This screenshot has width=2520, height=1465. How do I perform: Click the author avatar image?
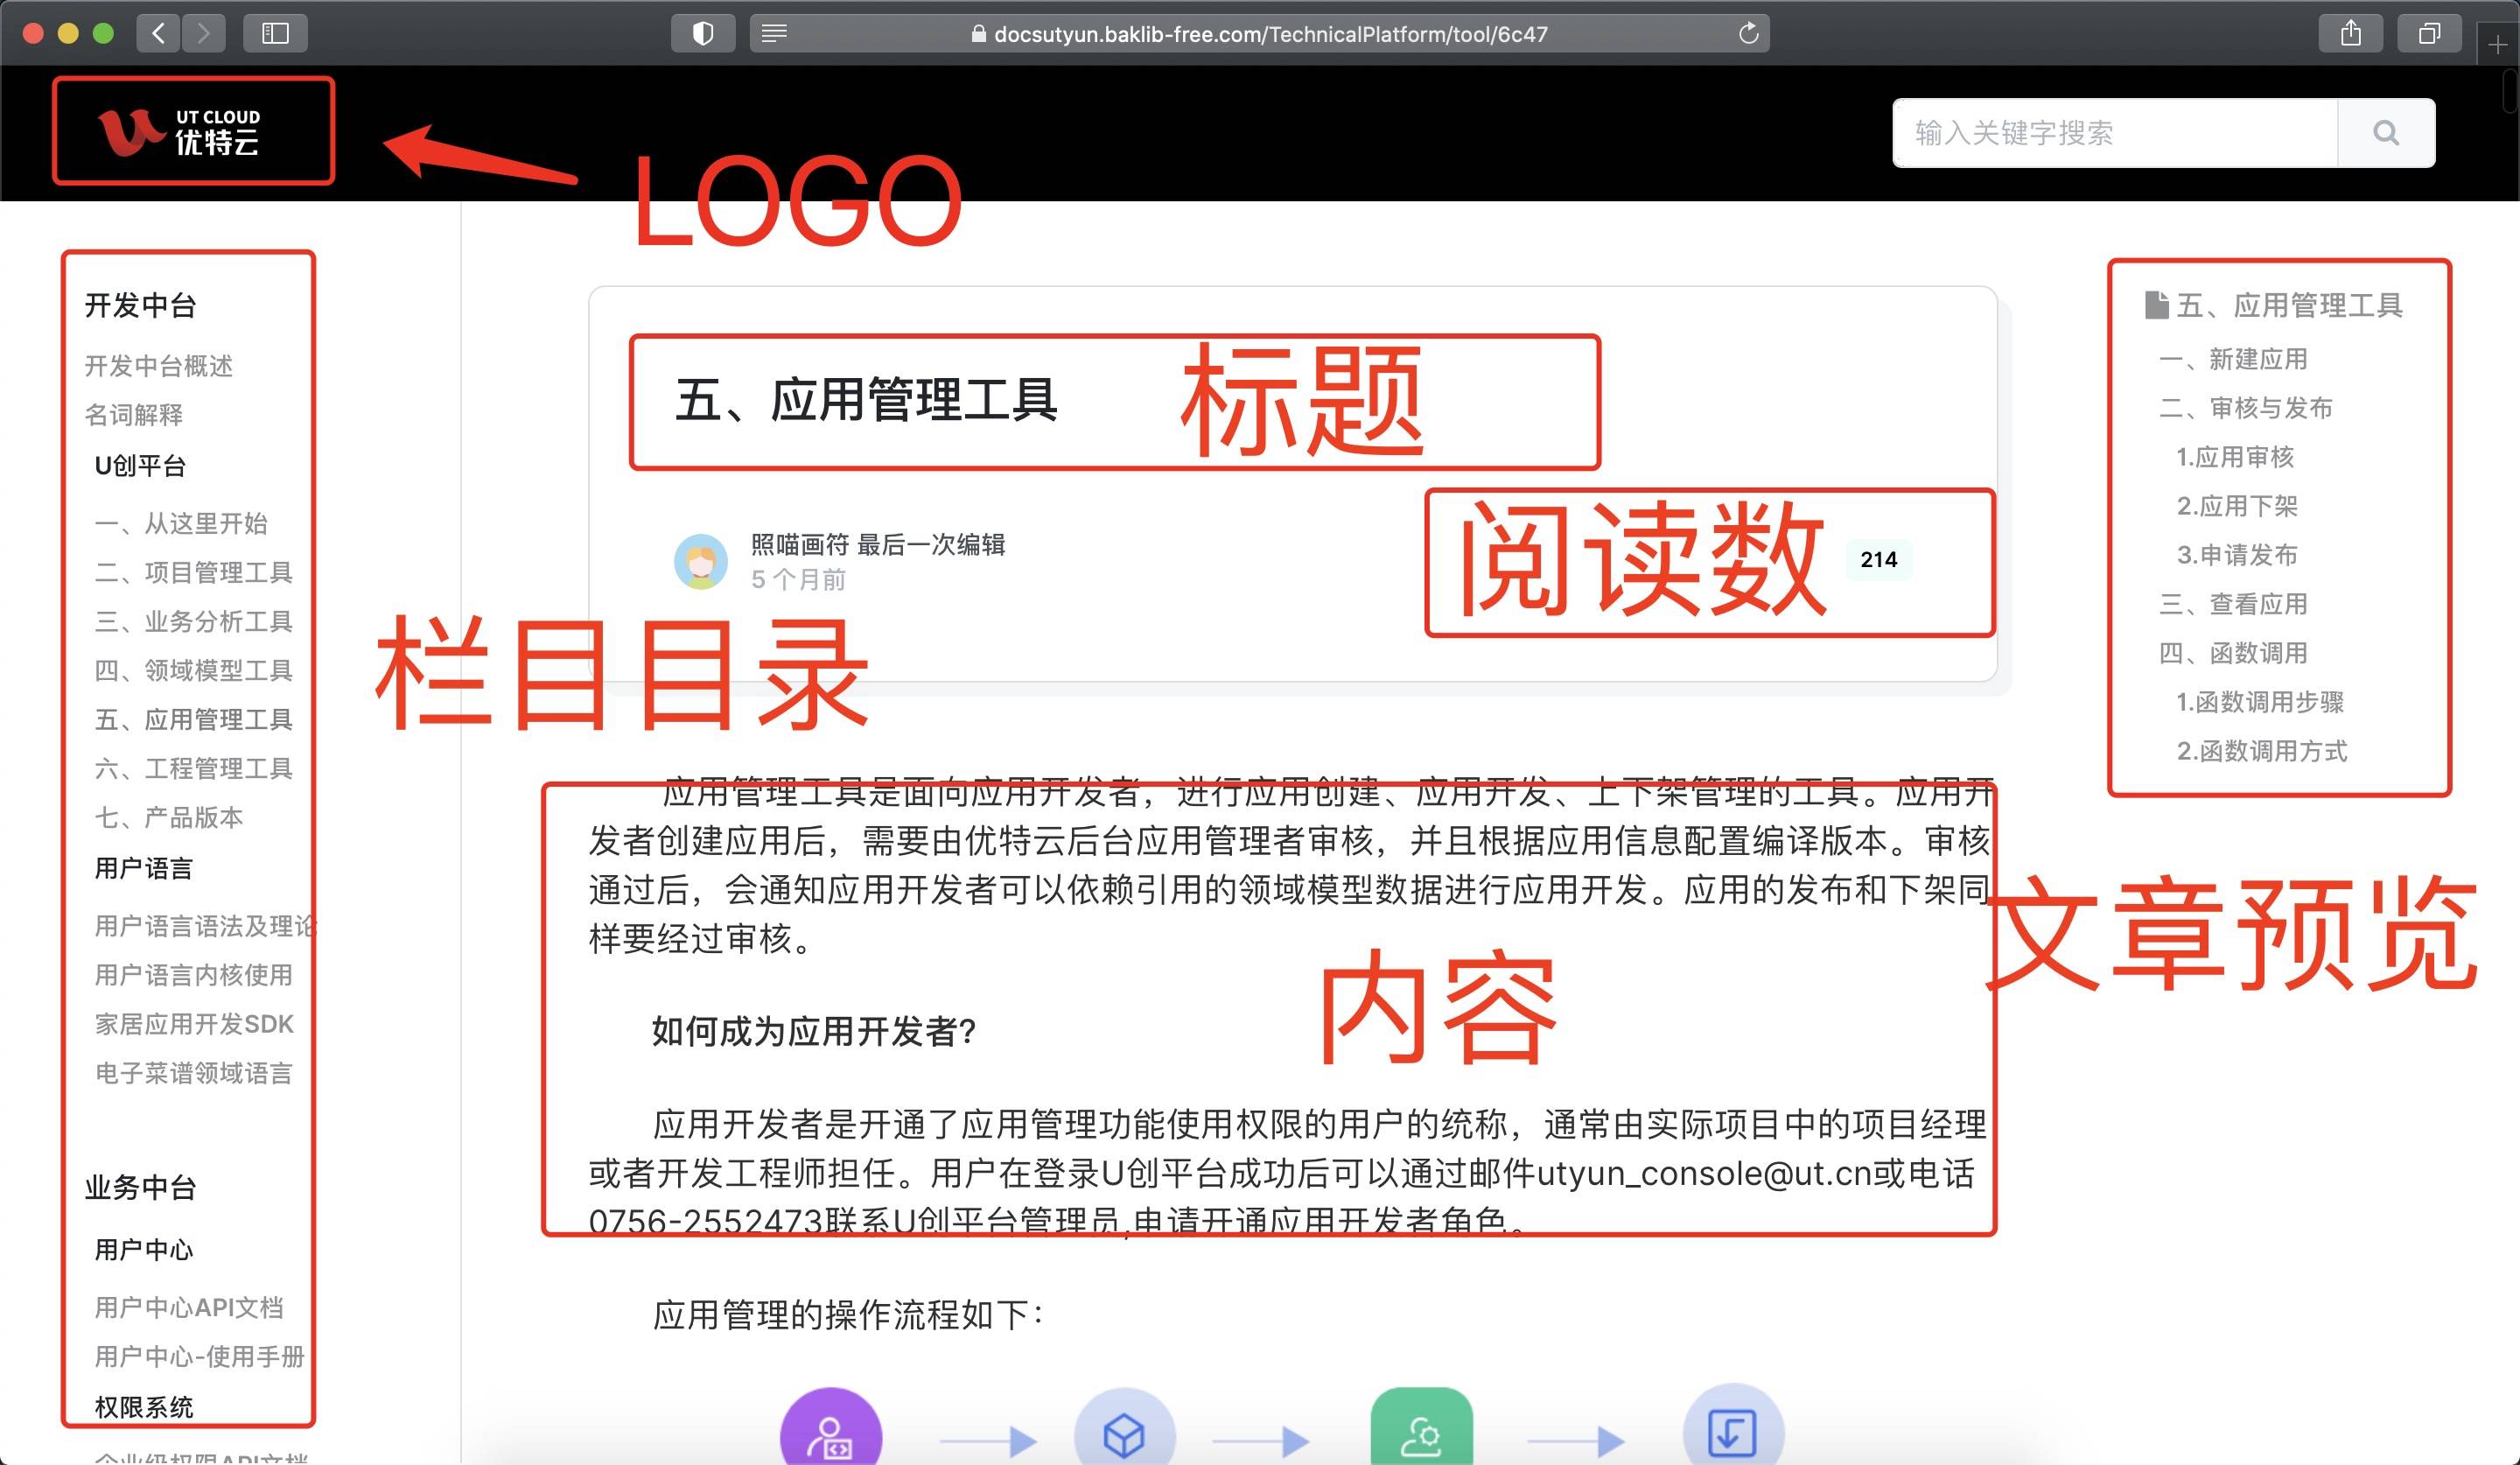click(x=700, y=561)
